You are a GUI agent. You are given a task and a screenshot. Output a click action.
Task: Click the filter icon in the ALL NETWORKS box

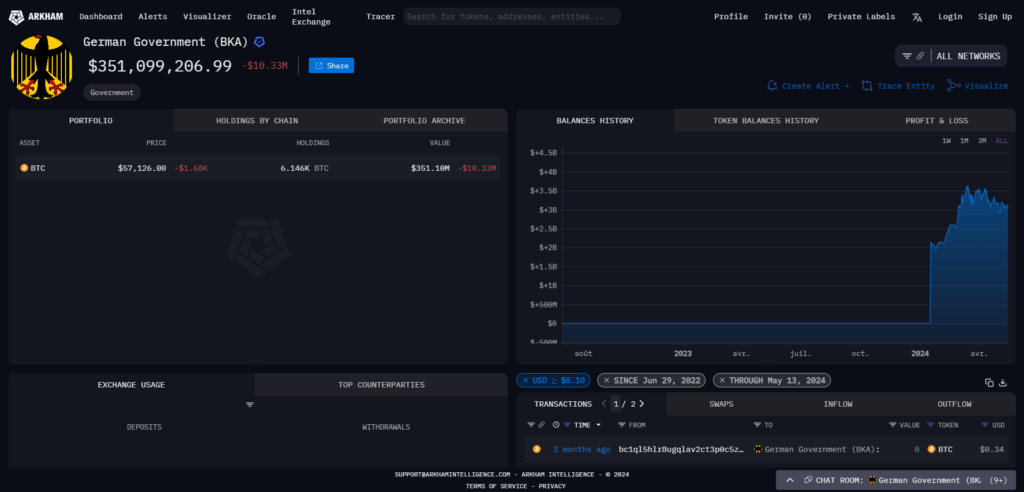(907, 56)
